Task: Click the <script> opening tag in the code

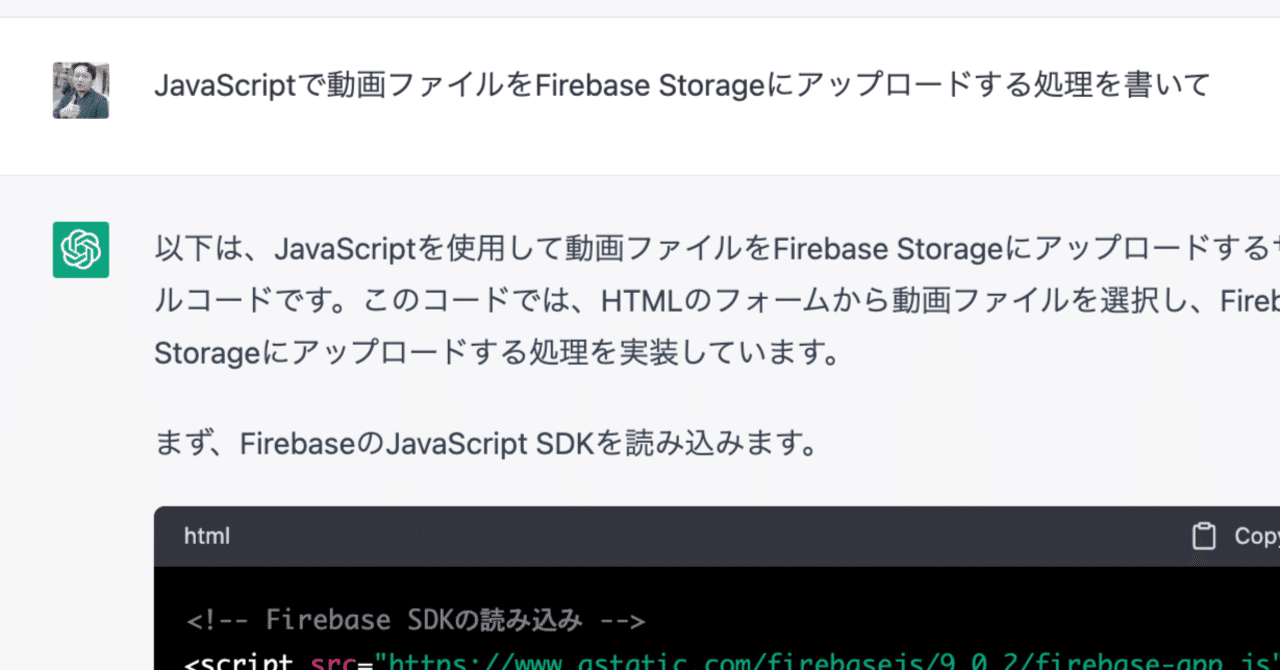Action: 235,660
